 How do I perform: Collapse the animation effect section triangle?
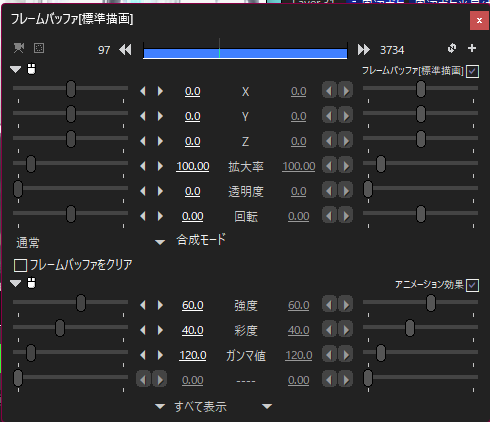point(15,283)
